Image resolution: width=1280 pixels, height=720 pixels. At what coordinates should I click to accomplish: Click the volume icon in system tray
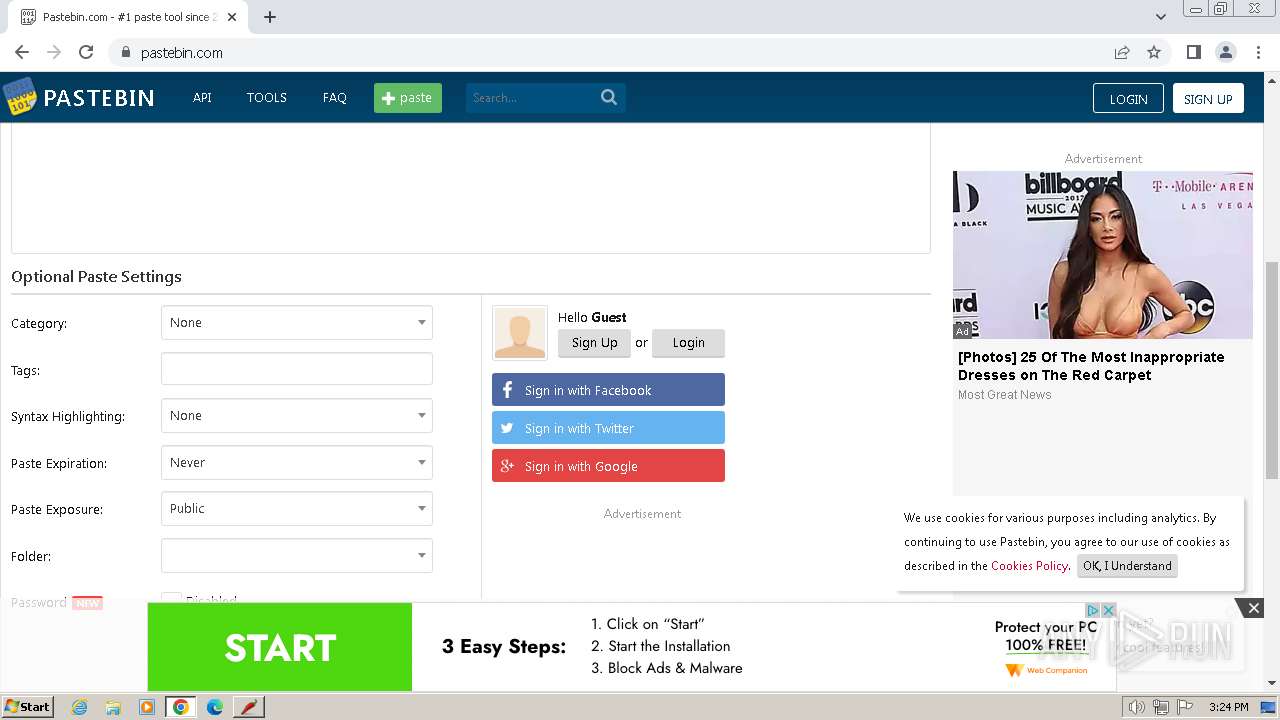1137,707
